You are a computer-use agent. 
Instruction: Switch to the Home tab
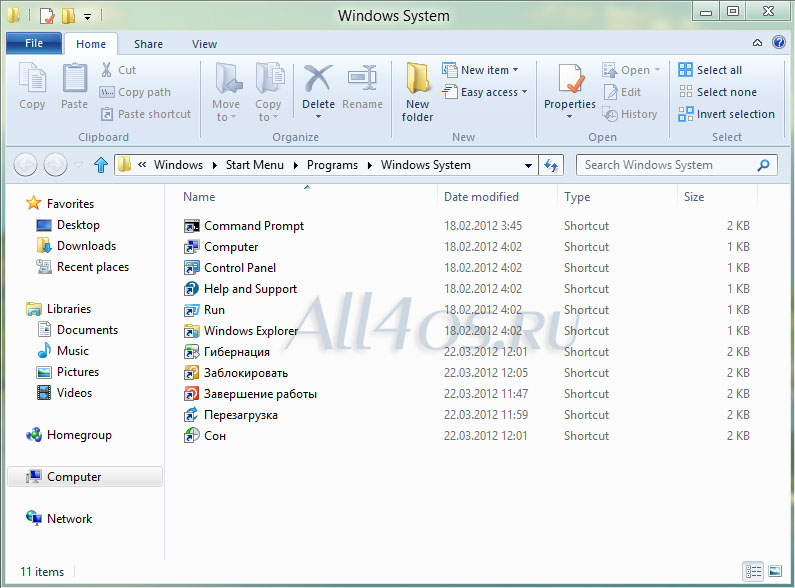(x=91, y=44)
